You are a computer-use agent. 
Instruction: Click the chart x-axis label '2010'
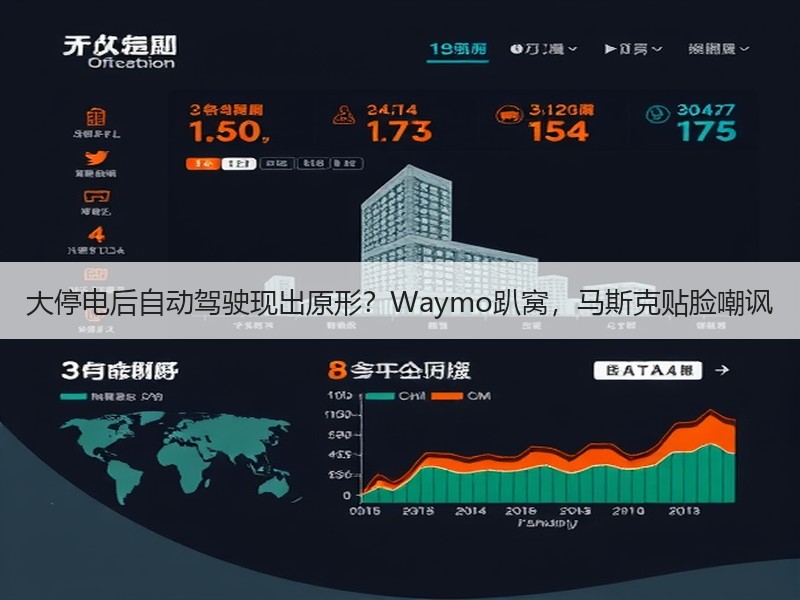(x=629, y=511)
